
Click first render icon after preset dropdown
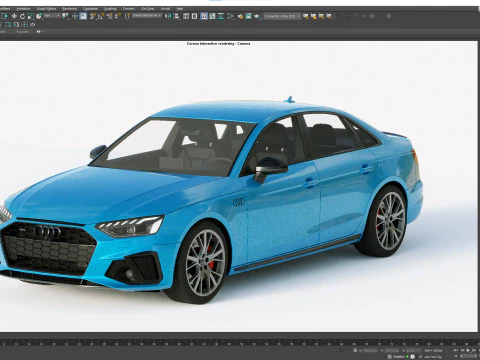306,16
